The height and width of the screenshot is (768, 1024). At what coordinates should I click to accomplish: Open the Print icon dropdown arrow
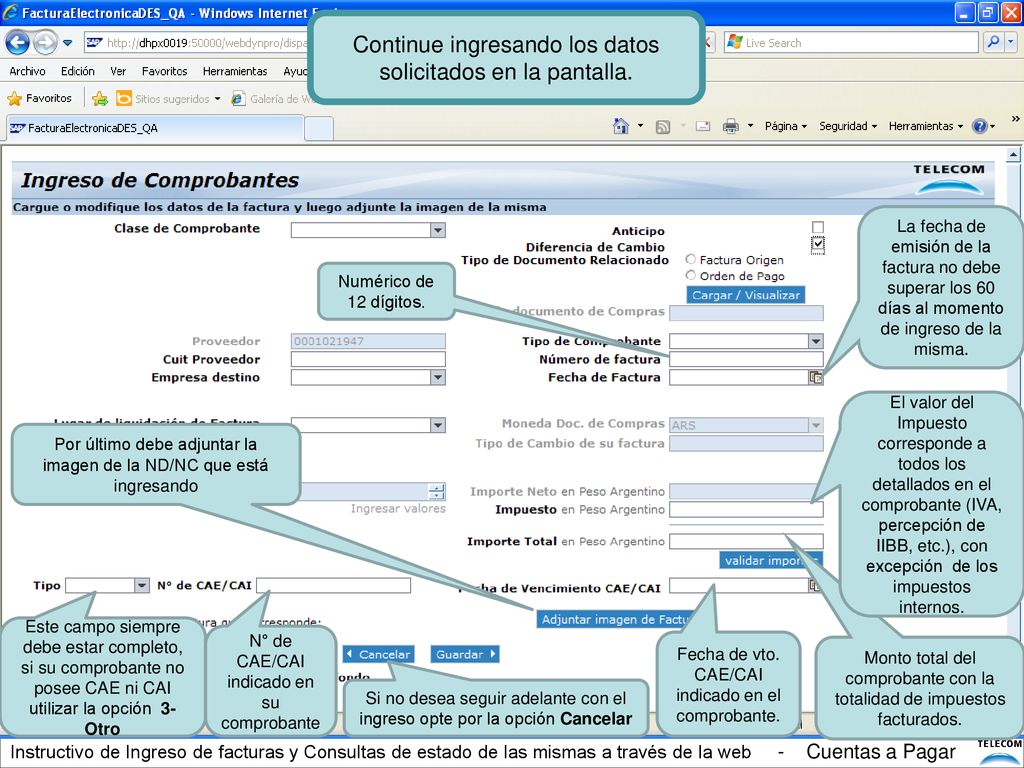pyautogui.click(x=750, y=126)
